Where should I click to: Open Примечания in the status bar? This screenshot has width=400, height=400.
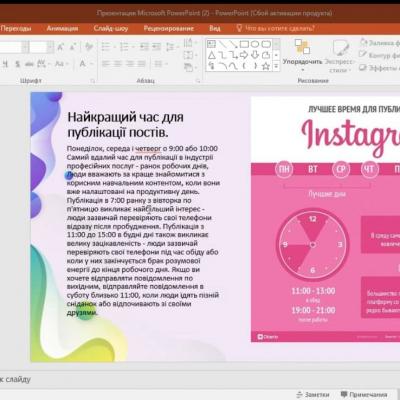tap(364, 395)
